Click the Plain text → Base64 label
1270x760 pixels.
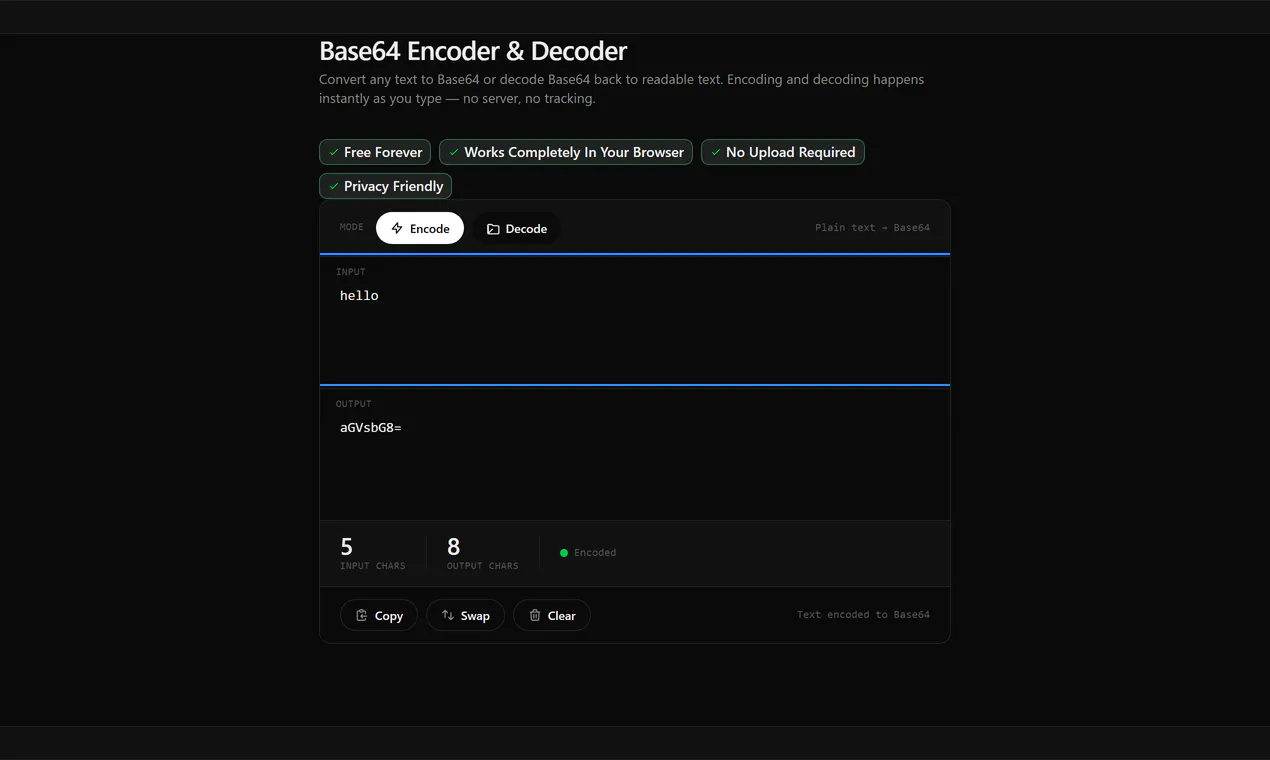872,228
